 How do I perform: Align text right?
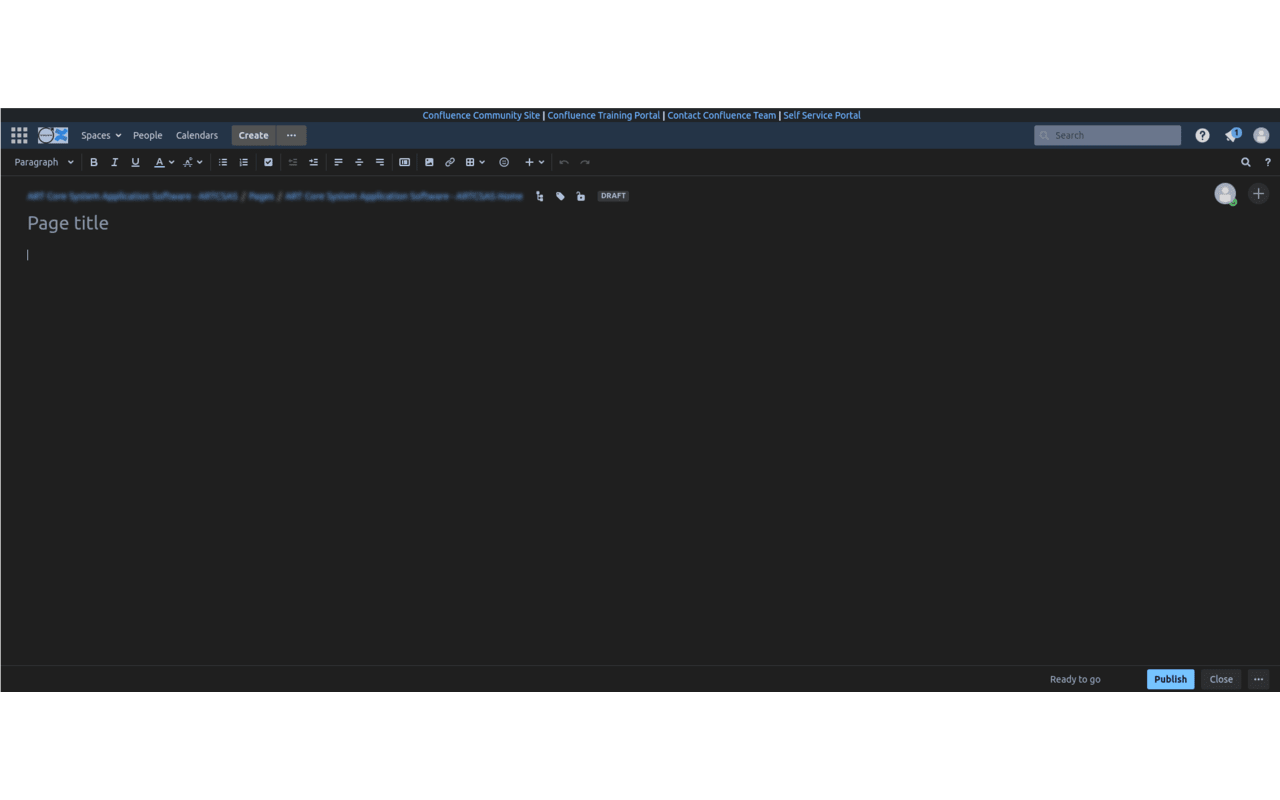coord(379,162)
